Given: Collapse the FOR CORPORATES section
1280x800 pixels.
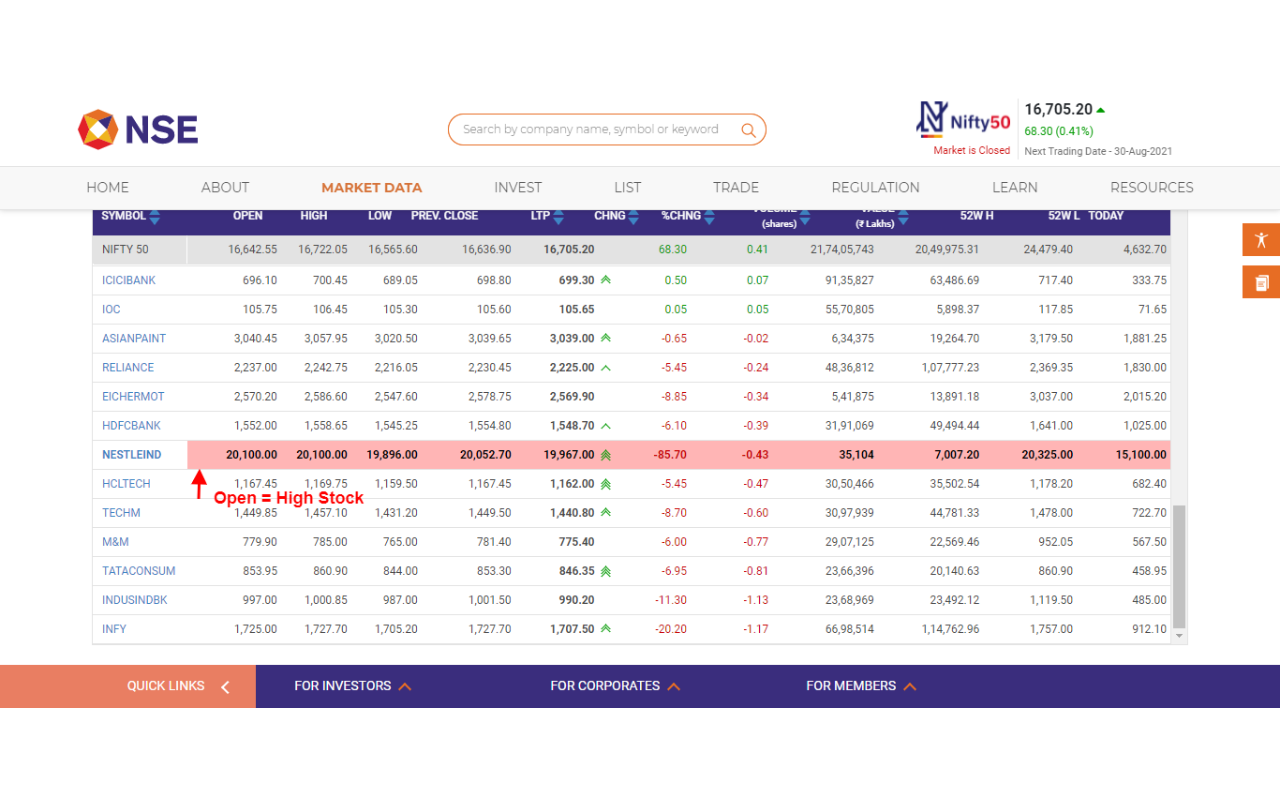Looking at the screenshot, I should tap(675, 686).
